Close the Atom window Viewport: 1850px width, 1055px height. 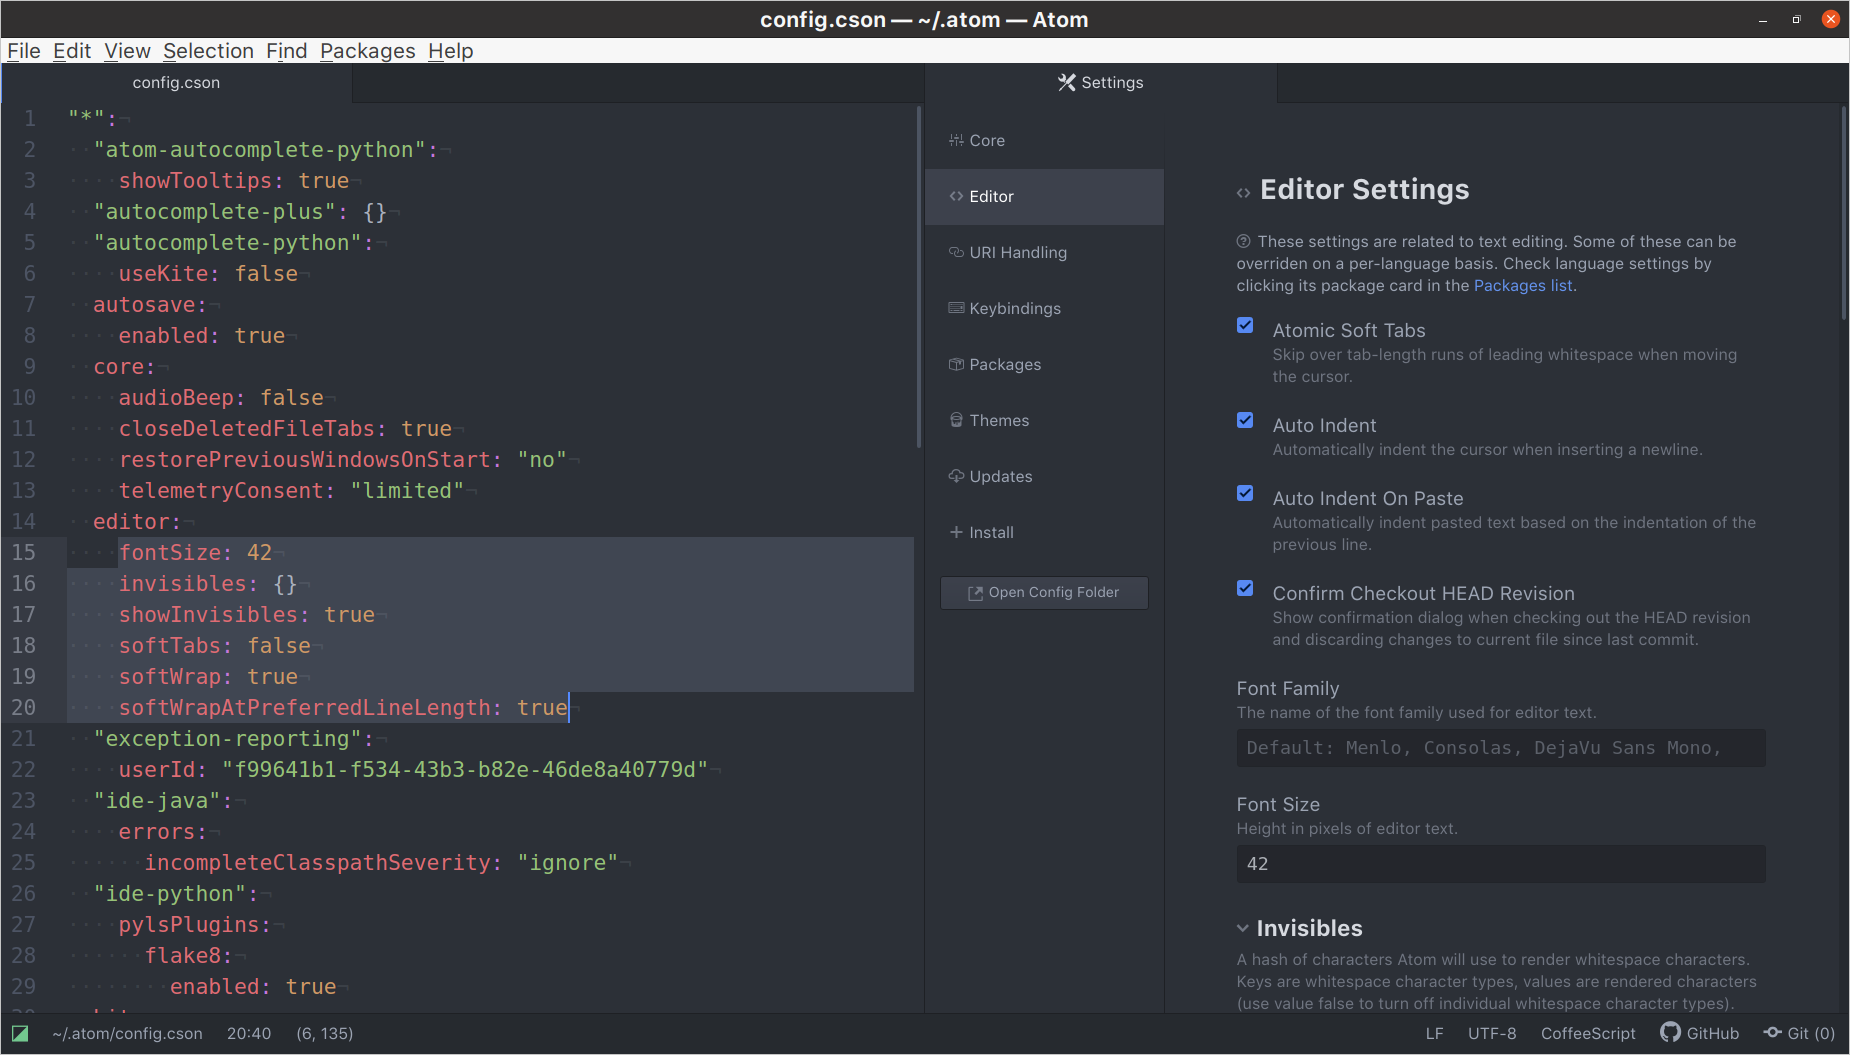pos(1831,19)
